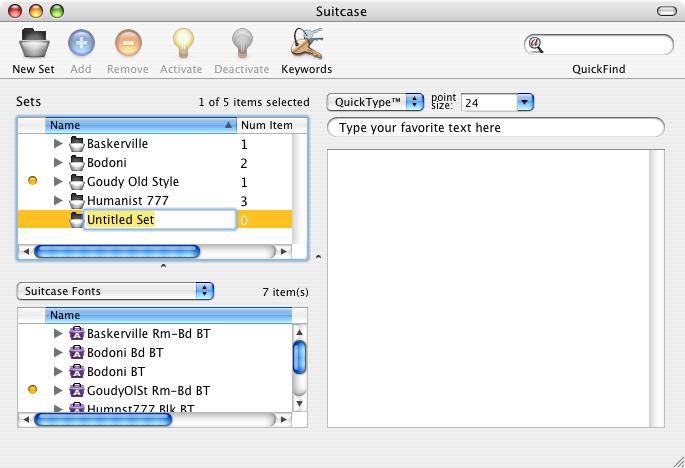This screenshot has width=685, height=468.
Task: Sort sets by Name column header
Action: click(141, 125)
